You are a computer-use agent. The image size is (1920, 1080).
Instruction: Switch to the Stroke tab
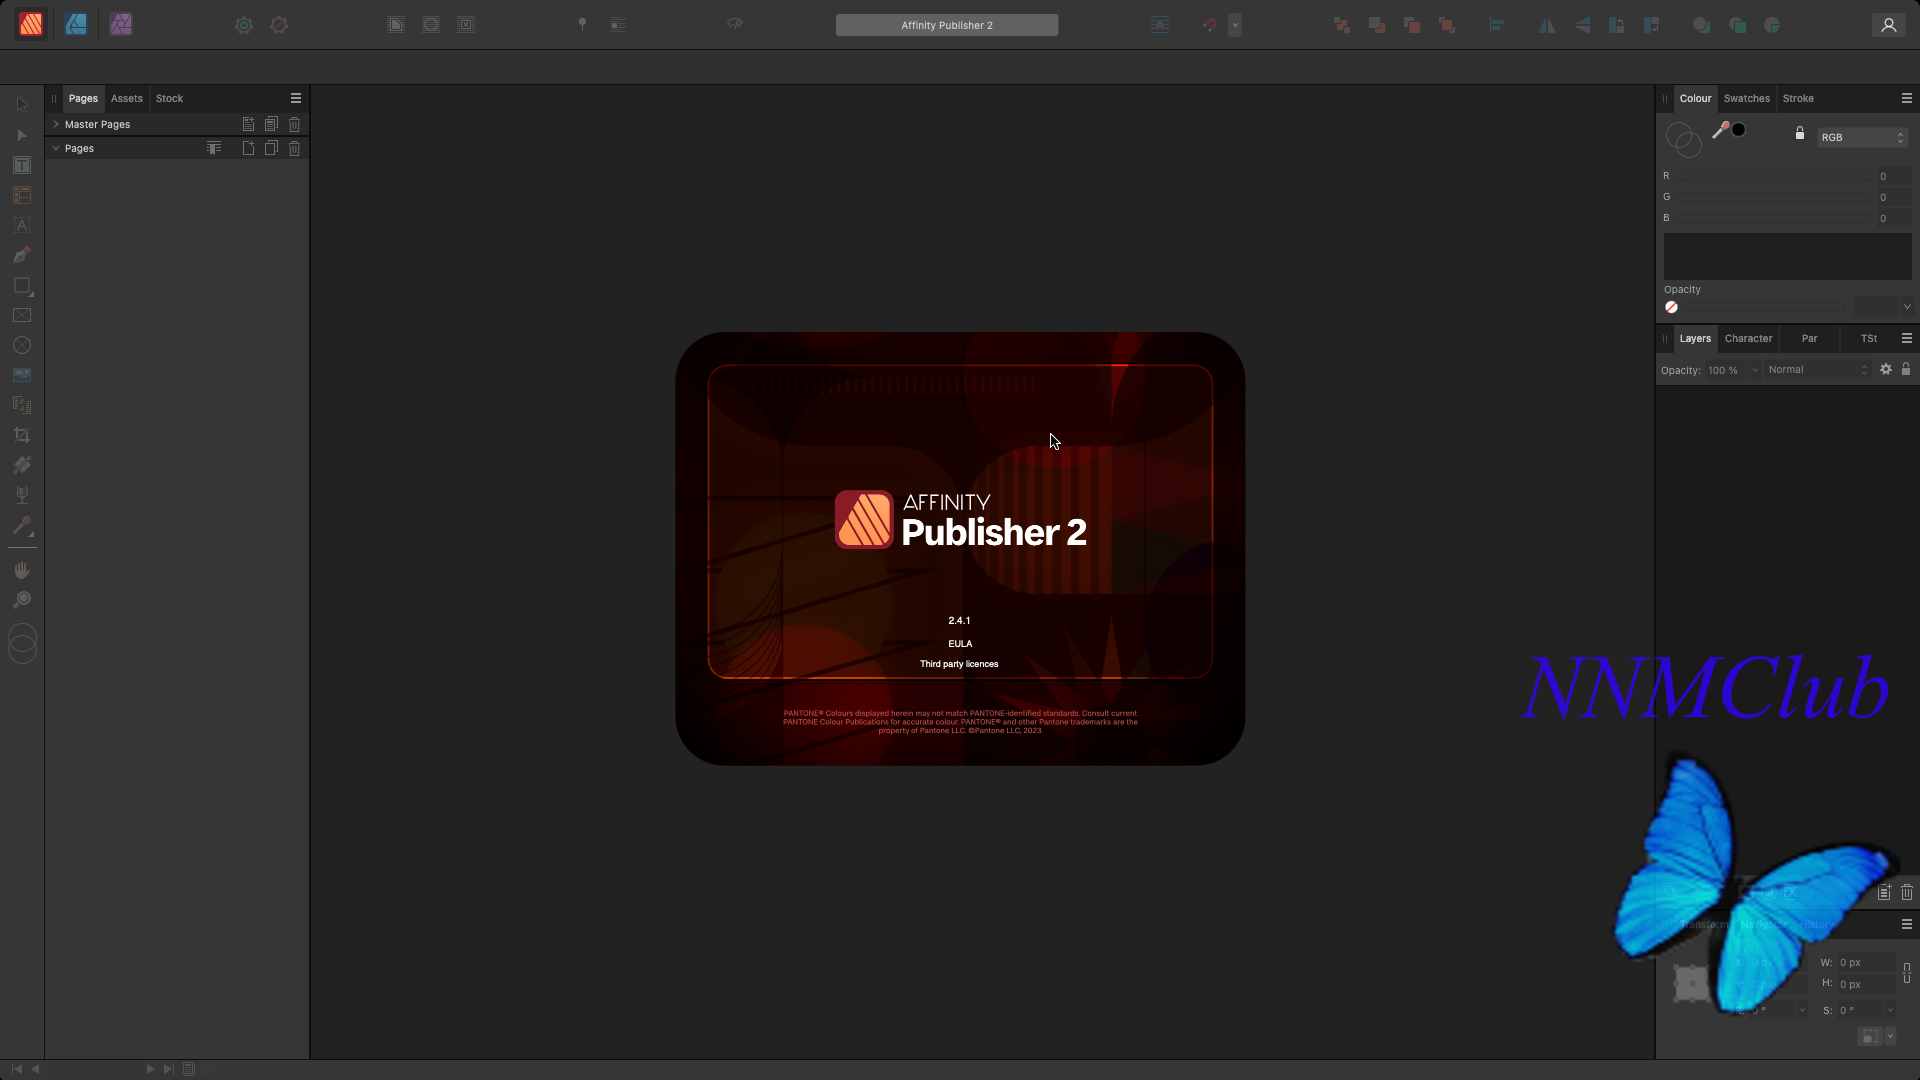click(1798, 98)
